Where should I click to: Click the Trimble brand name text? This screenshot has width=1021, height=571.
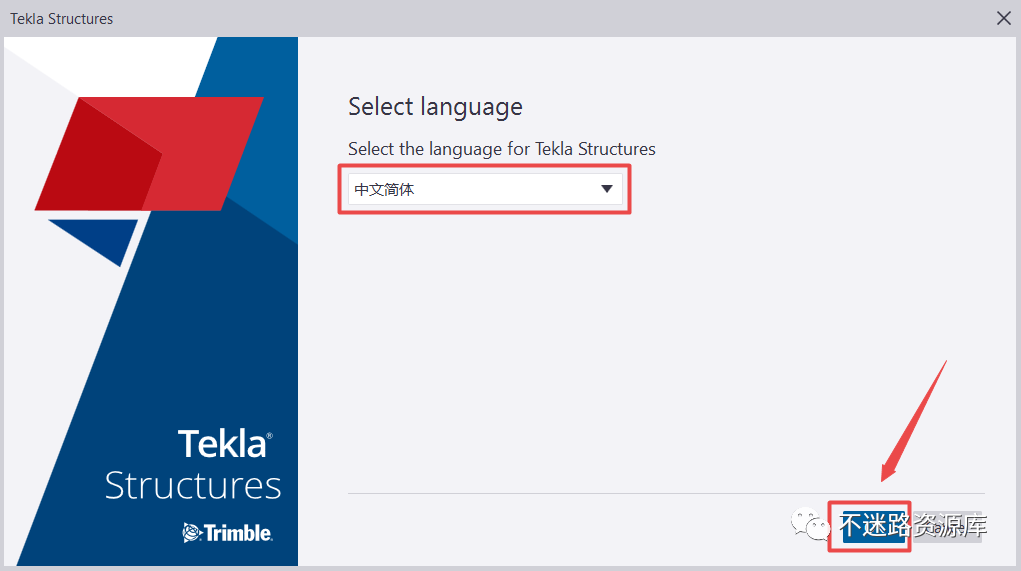(x=238, y=533)
